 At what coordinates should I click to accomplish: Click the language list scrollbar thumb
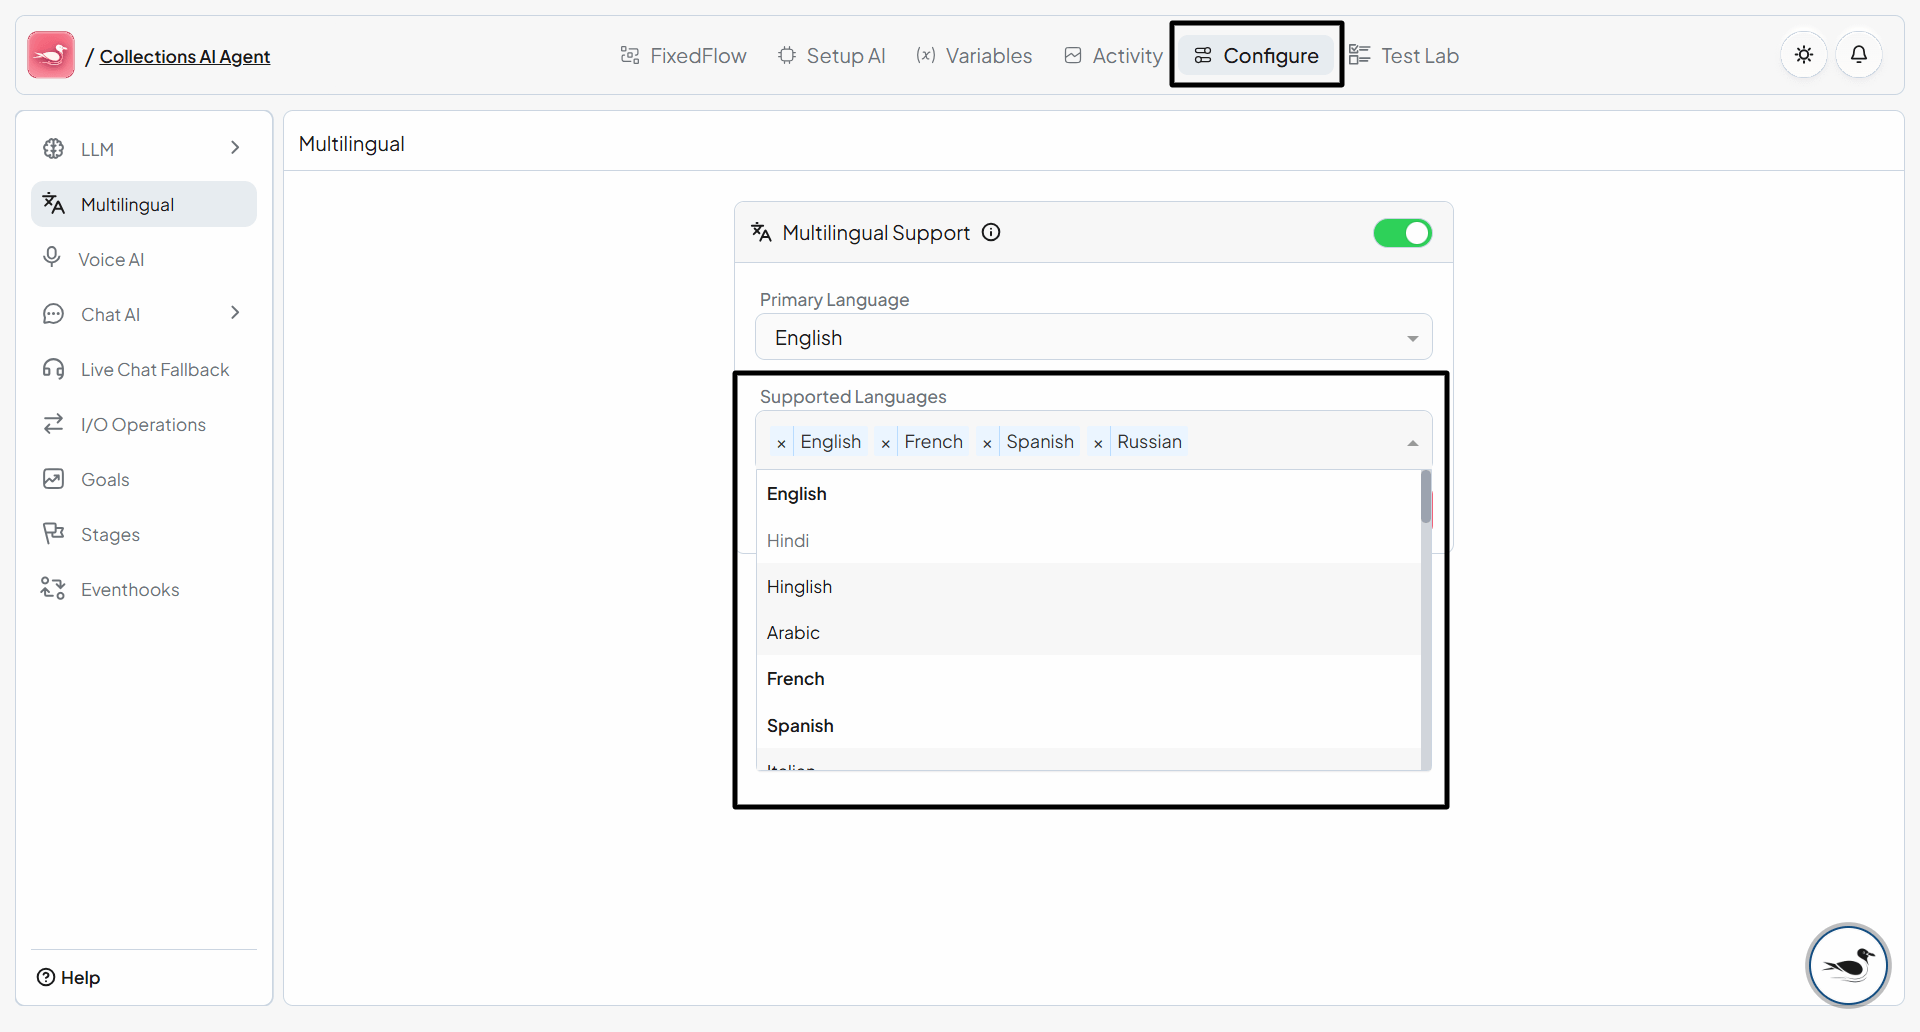1425,497
